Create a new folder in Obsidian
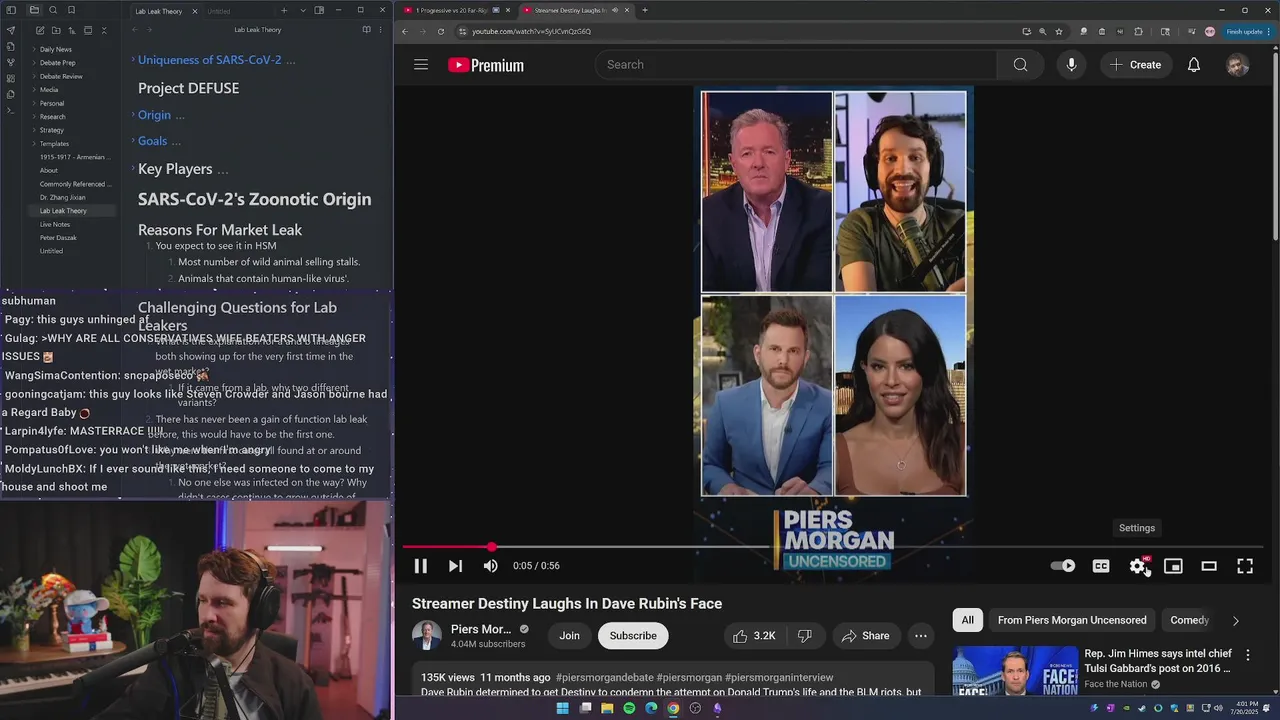 pos(56,31)
